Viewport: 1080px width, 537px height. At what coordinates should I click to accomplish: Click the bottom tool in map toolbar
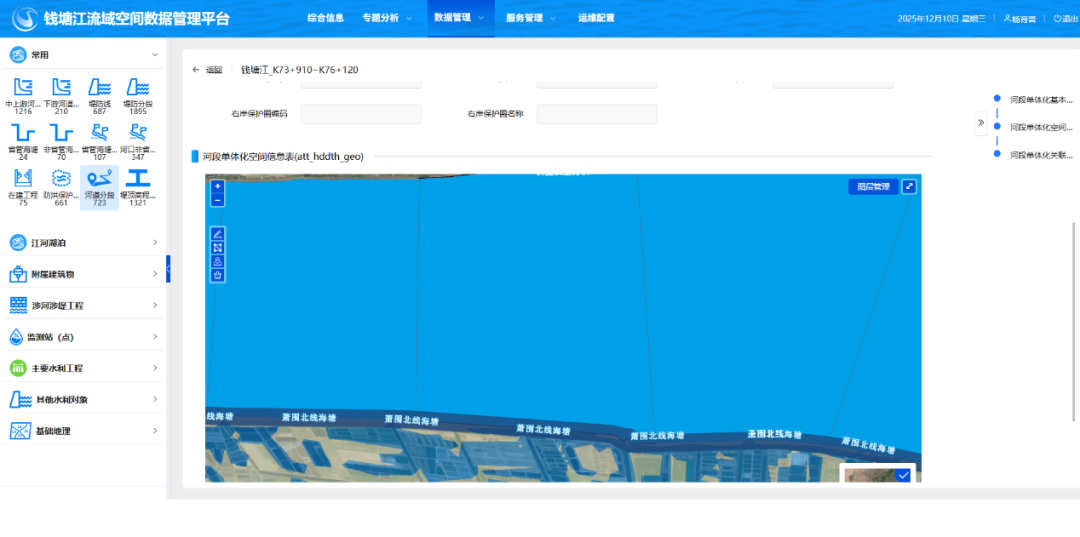pyautogui.click(x=218, y=275)
